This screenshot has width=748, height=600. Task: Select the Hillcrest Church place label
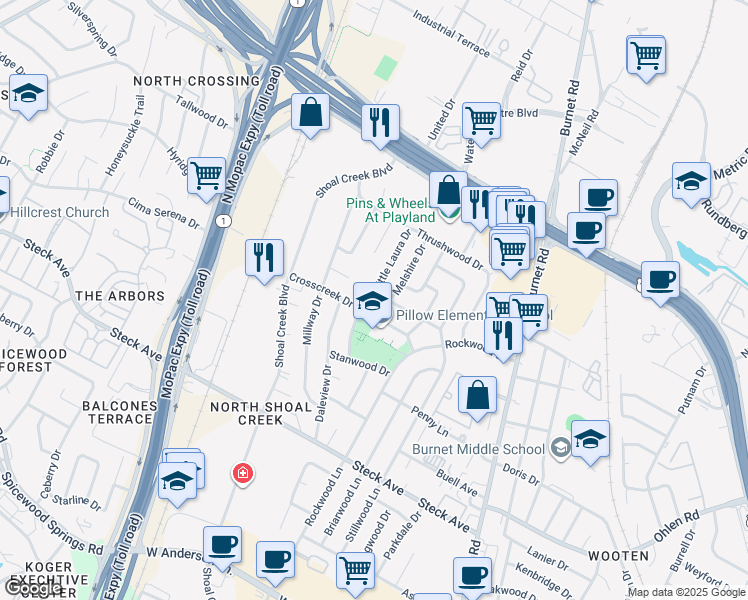coord(60,212)
